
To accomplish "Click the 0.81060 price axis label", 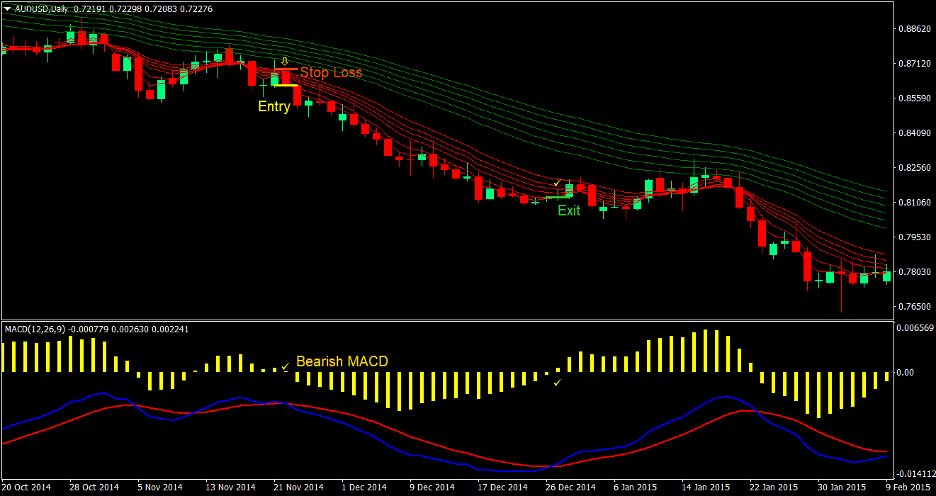I will coord(913,202).
